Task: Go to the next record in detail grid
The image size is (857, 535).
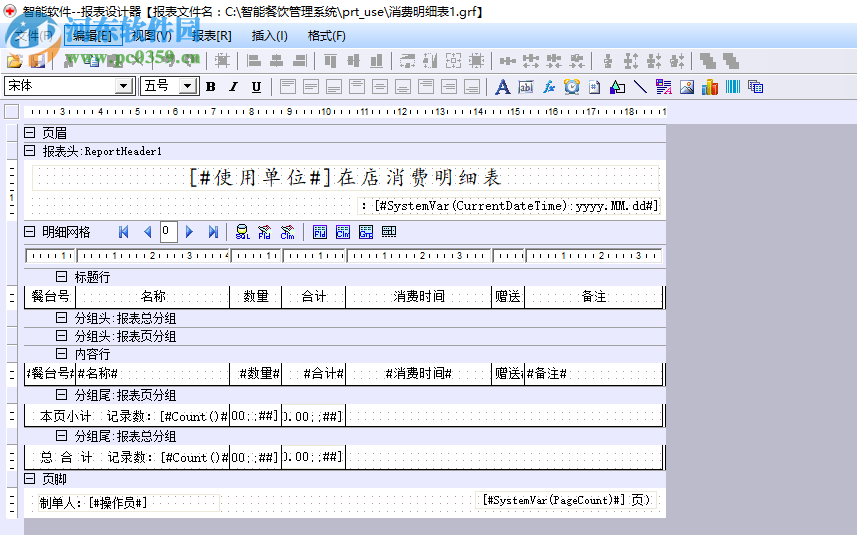Action: [x=189, y=232]
